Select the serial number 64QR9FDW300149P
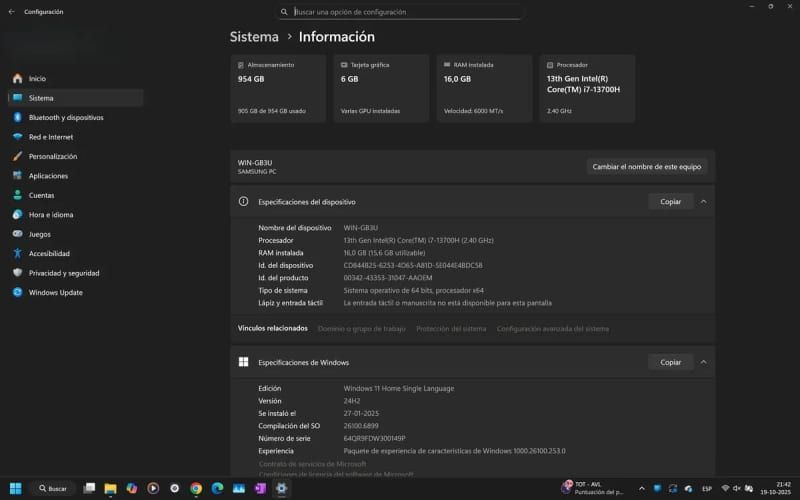The image size is (800, 500). pos(374,438)
